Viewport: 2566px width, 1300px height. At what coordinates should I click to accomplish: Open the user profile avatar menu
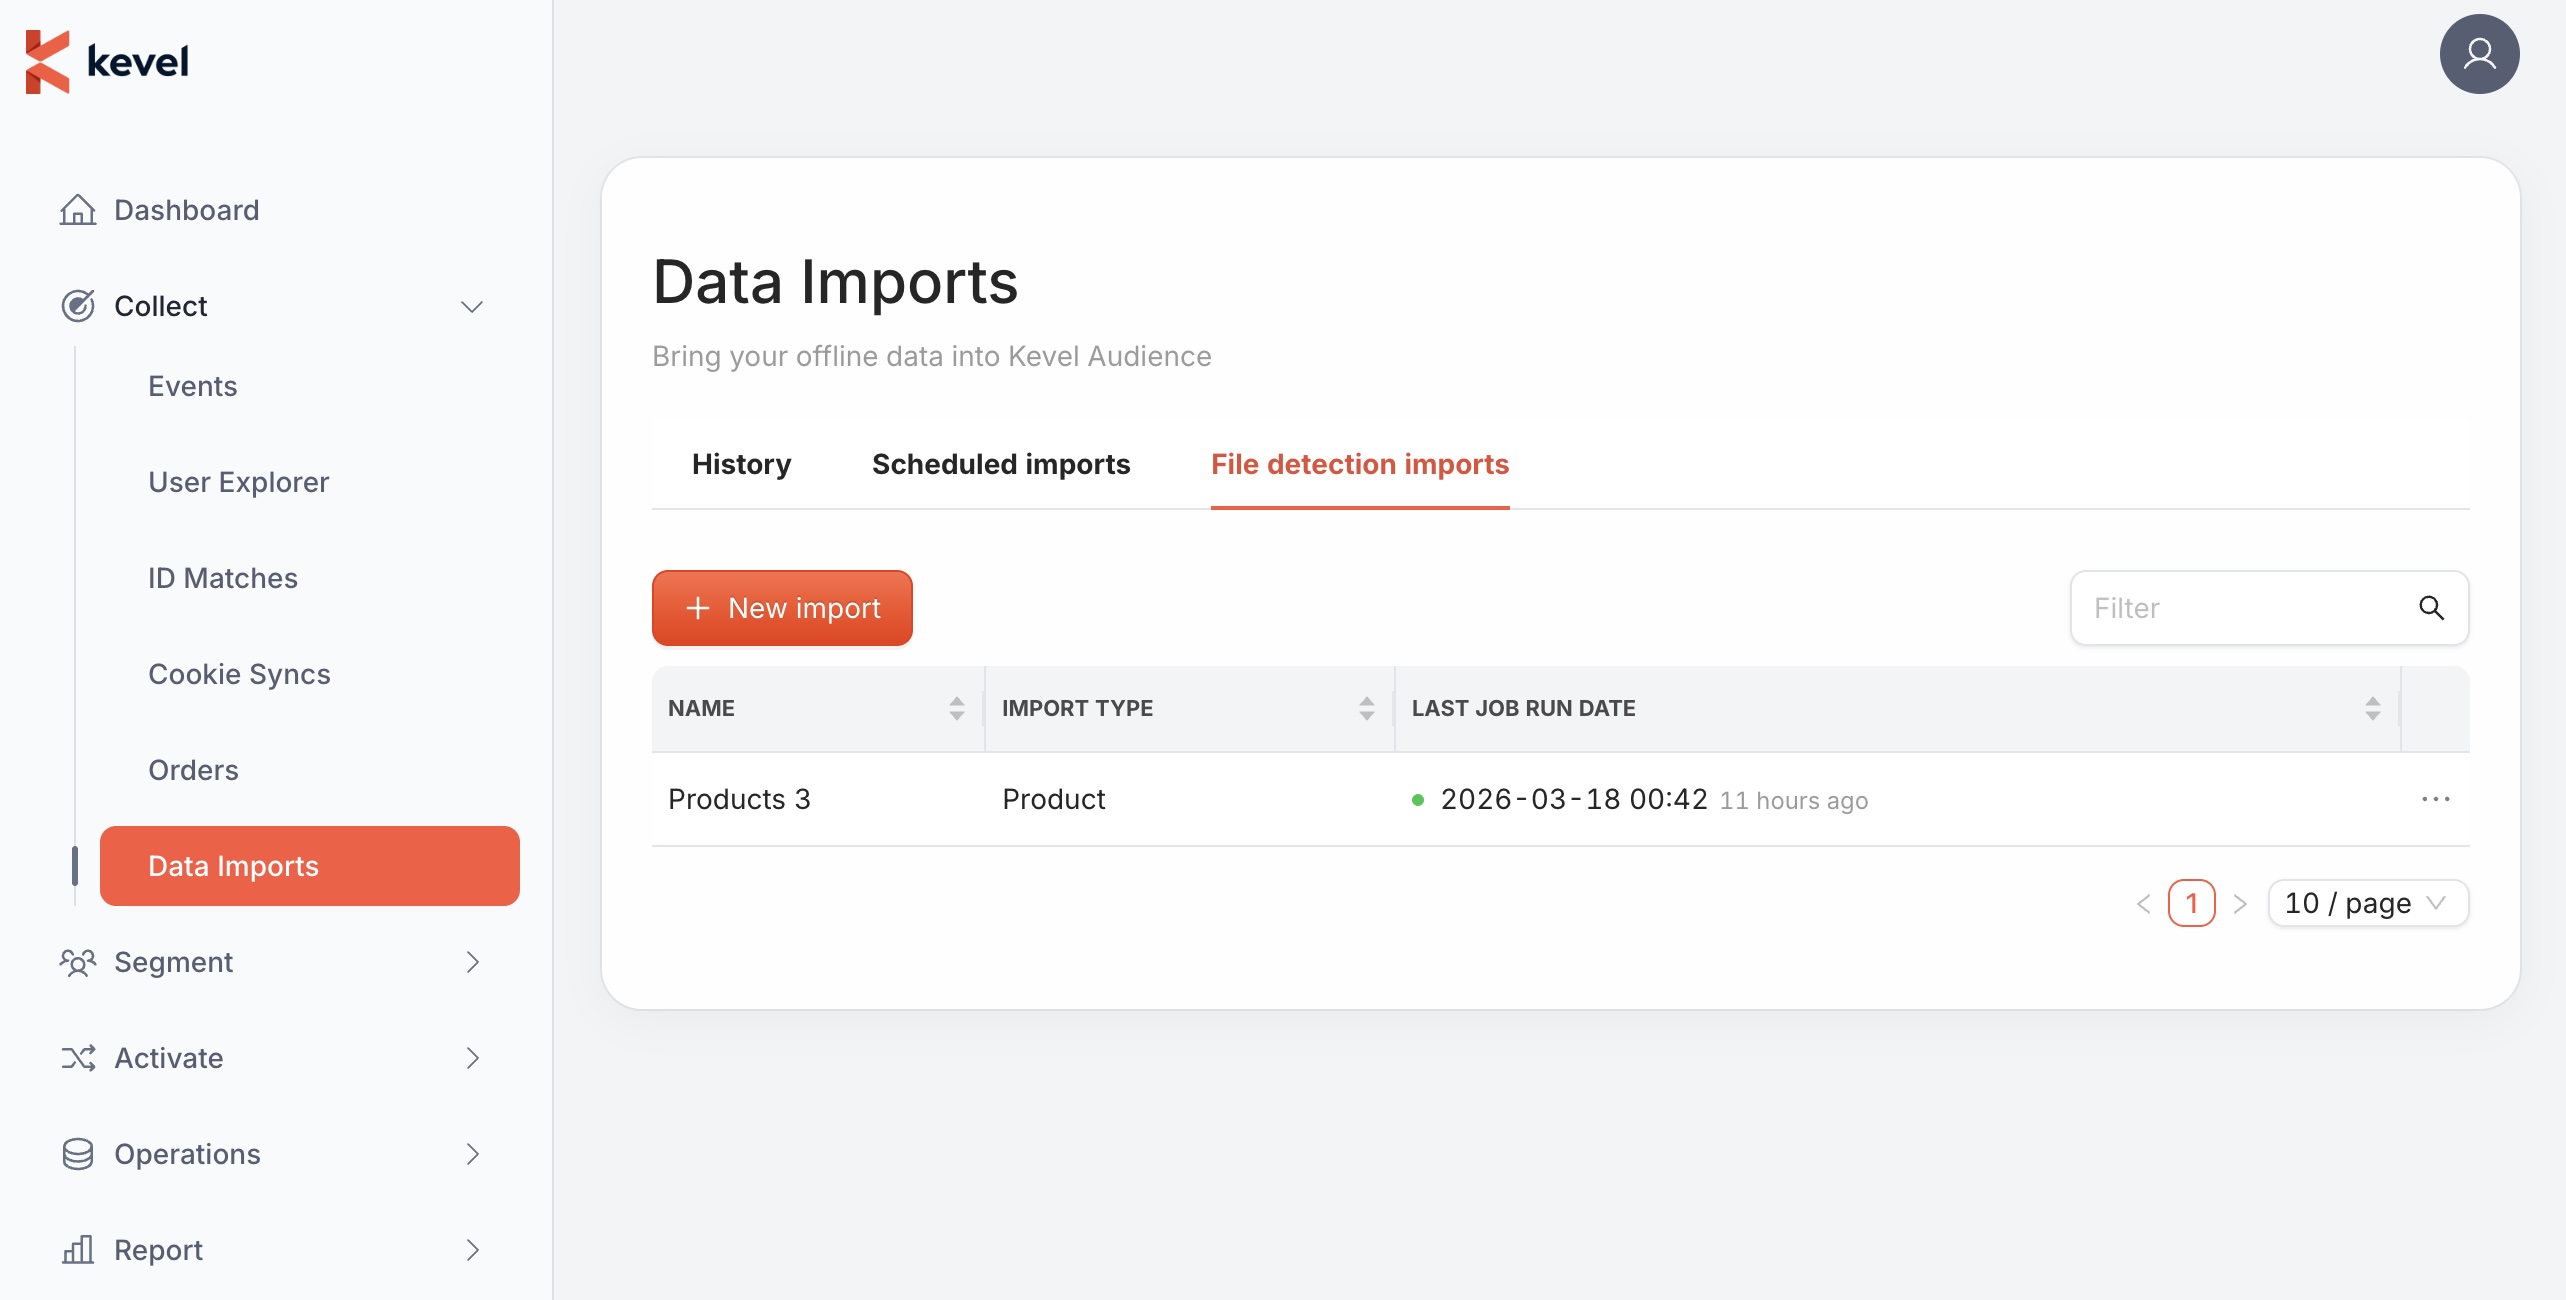coord(2478,54)
